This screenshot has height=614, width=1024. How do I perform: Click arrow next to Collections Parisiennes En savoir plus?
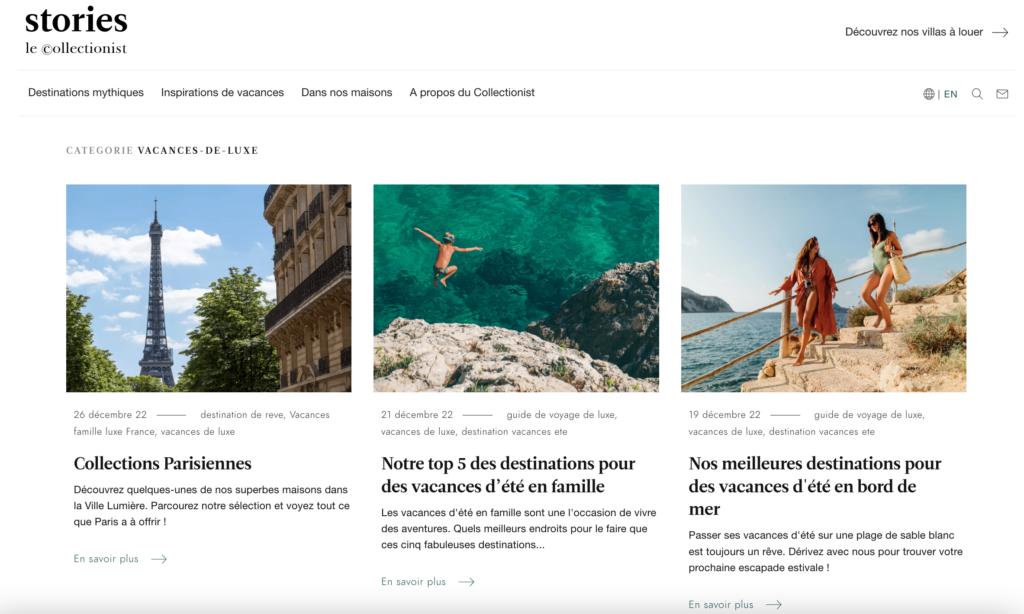point(159,559)
